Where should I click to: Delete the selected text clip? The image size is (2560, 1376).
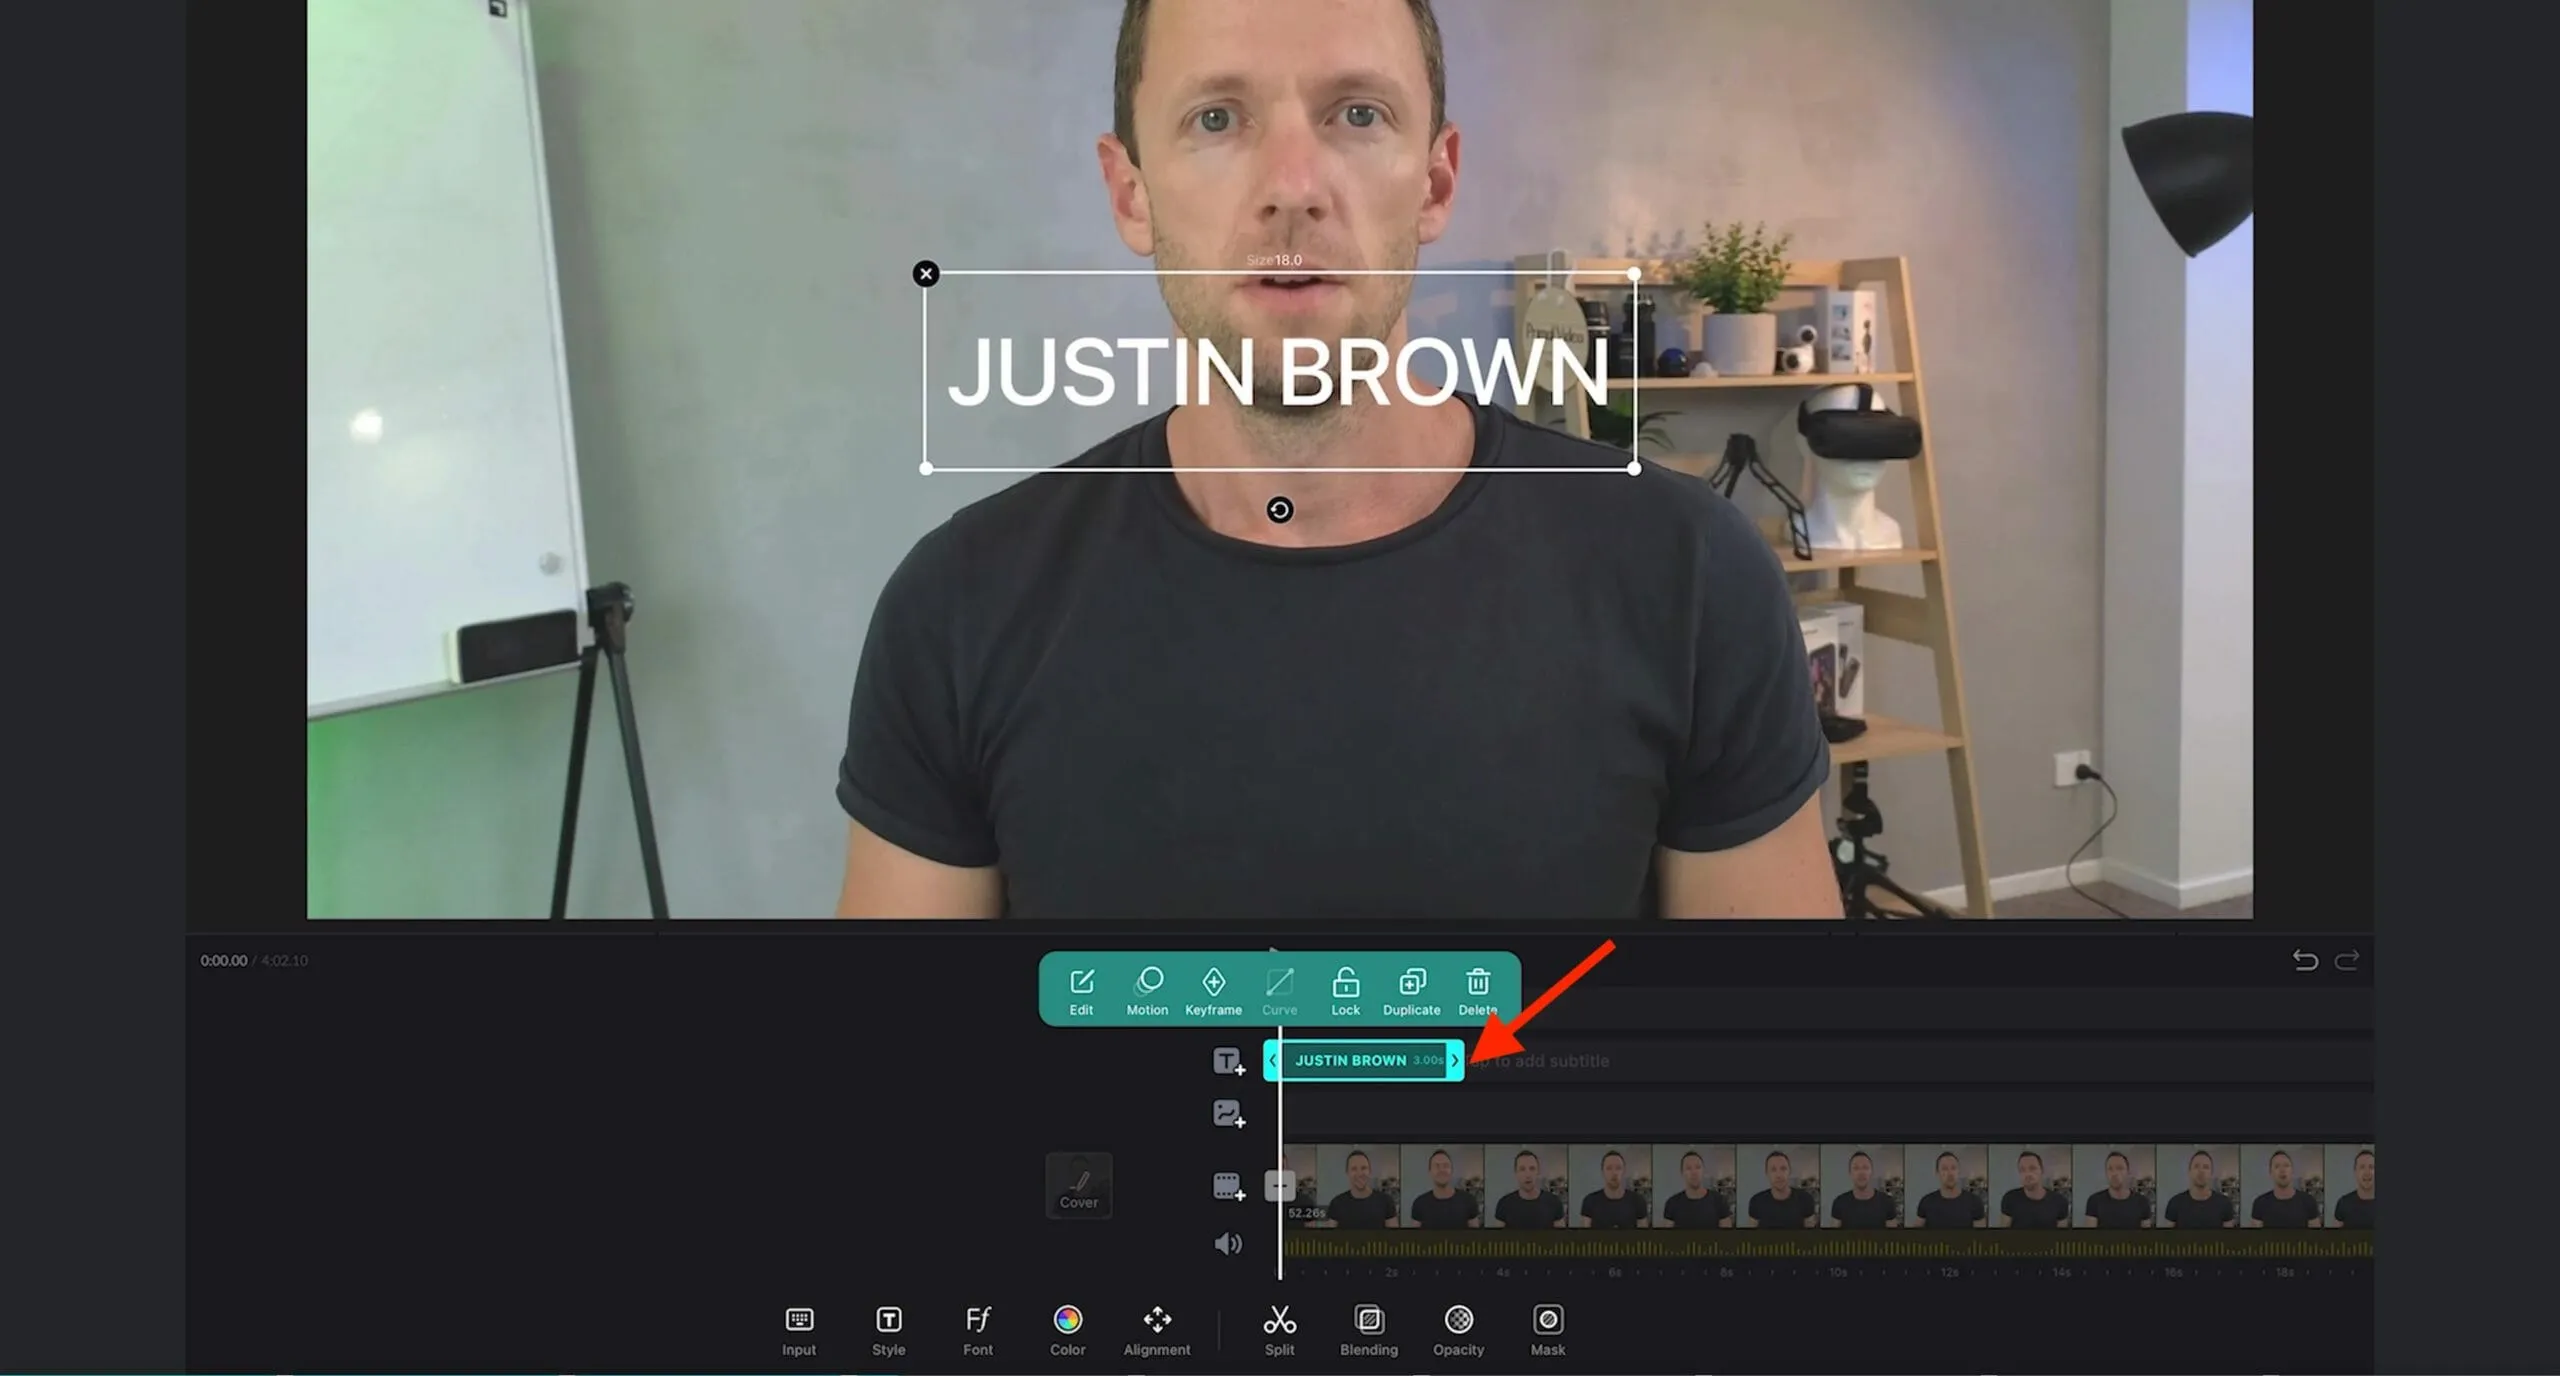click(x=1477, y=990)
